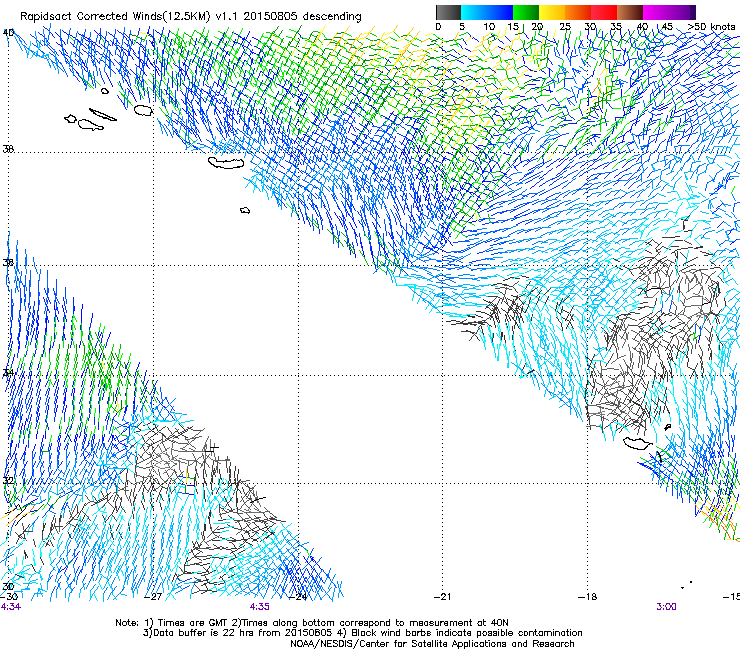Click the "Rapidscat Corrected Winds(12.5KM)" title text
The width and height of the screenshot is (740, 650).
pyautogui.click(x=115, y=17)
